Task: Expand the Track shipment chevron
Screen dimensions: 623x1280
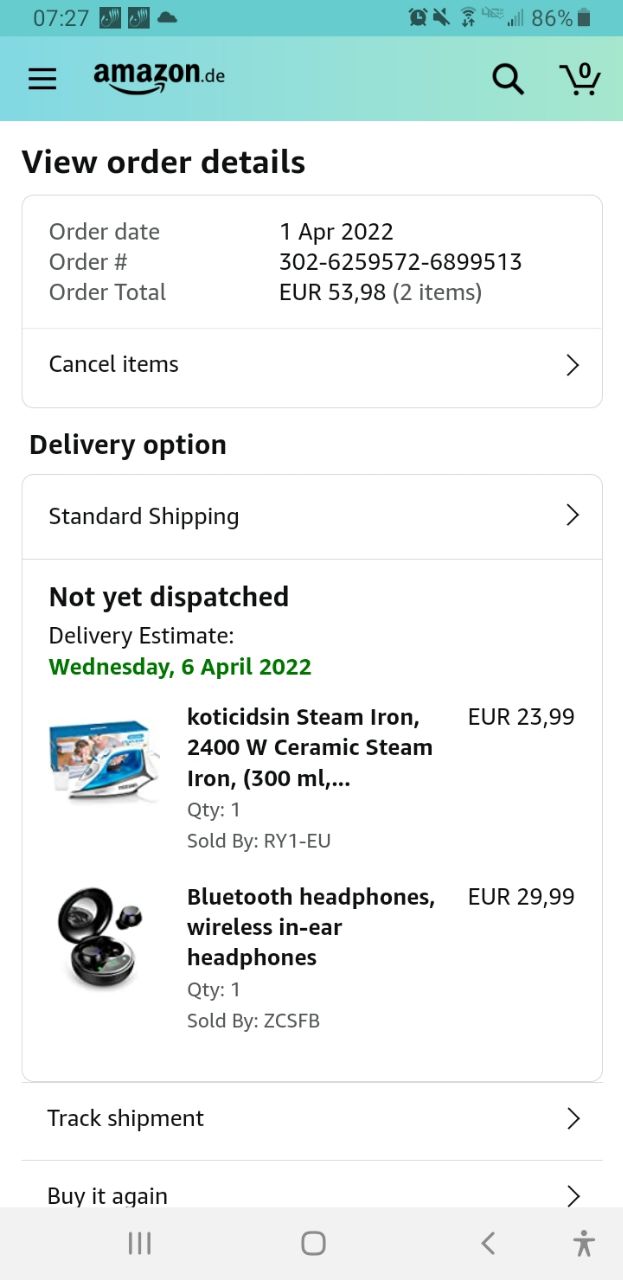Action: pos(573,1118)
